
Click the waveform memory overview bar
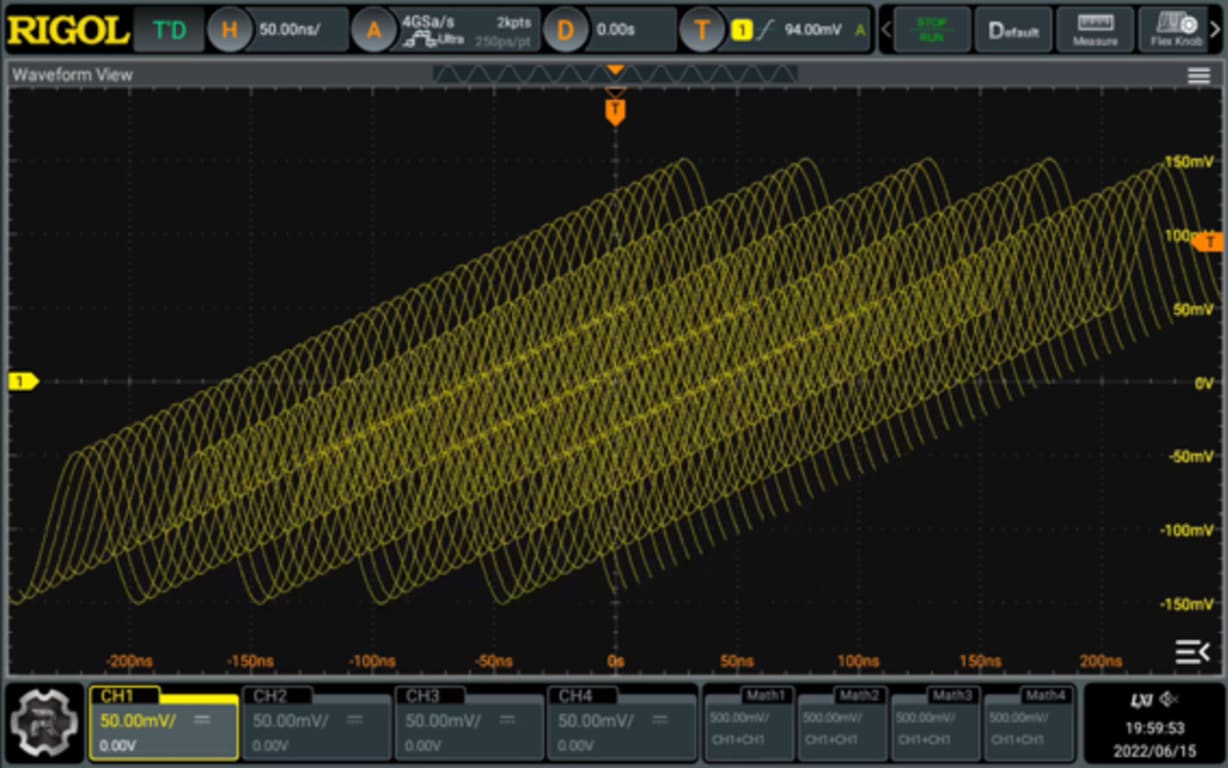point(615,74)
